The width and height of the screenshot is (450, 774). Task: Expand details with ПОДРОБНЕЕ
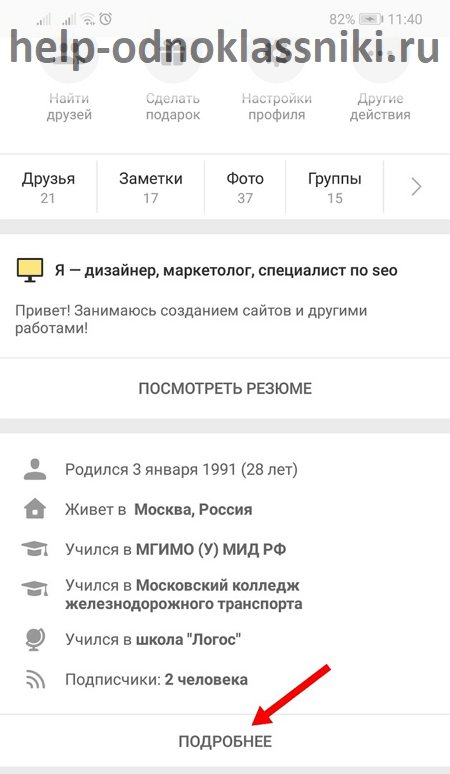[x=225, y=741]
